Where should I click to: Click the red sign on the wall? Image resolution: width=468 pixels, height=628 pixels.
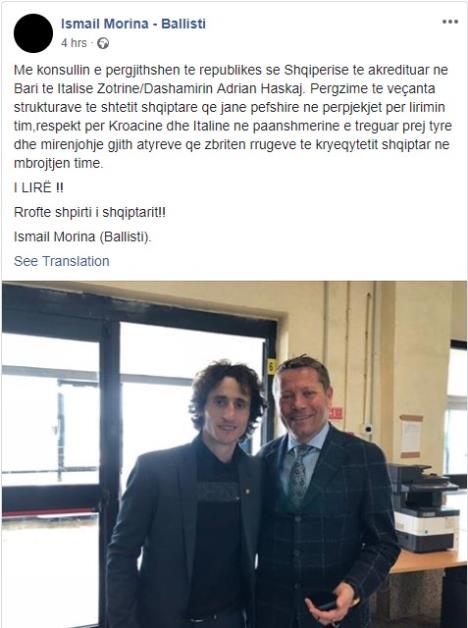(x=335, y=413)
